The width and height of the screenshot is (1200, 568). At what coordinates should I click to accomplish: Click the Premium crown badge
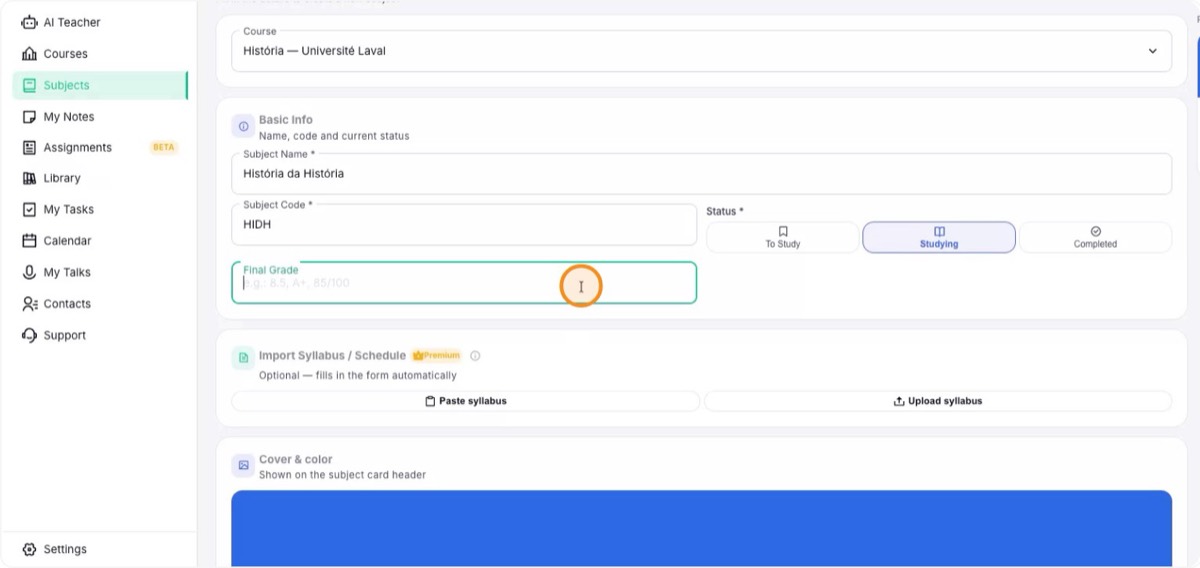436,355
